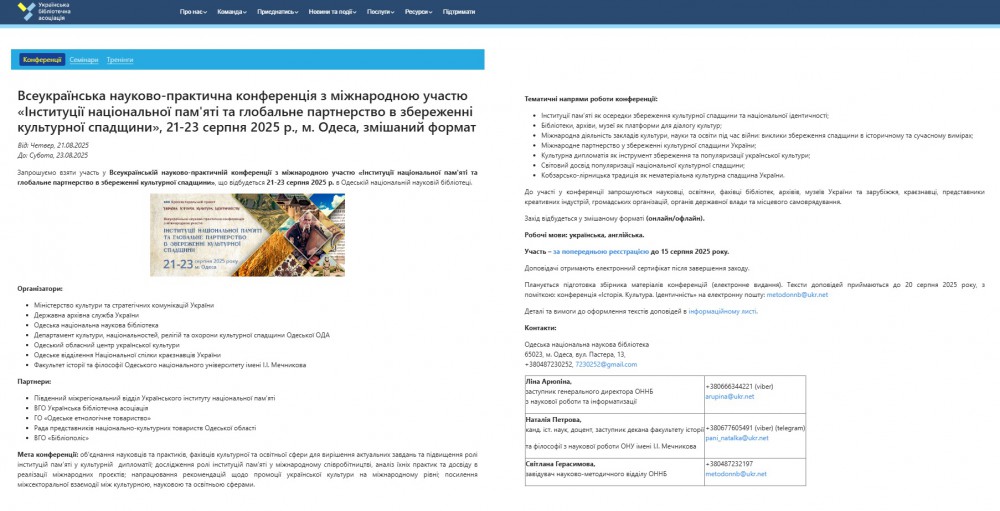Click metodonnb@ukr.net in Світлана Герасимова's row
1000x511 pixels.
(x=735, y=473)
